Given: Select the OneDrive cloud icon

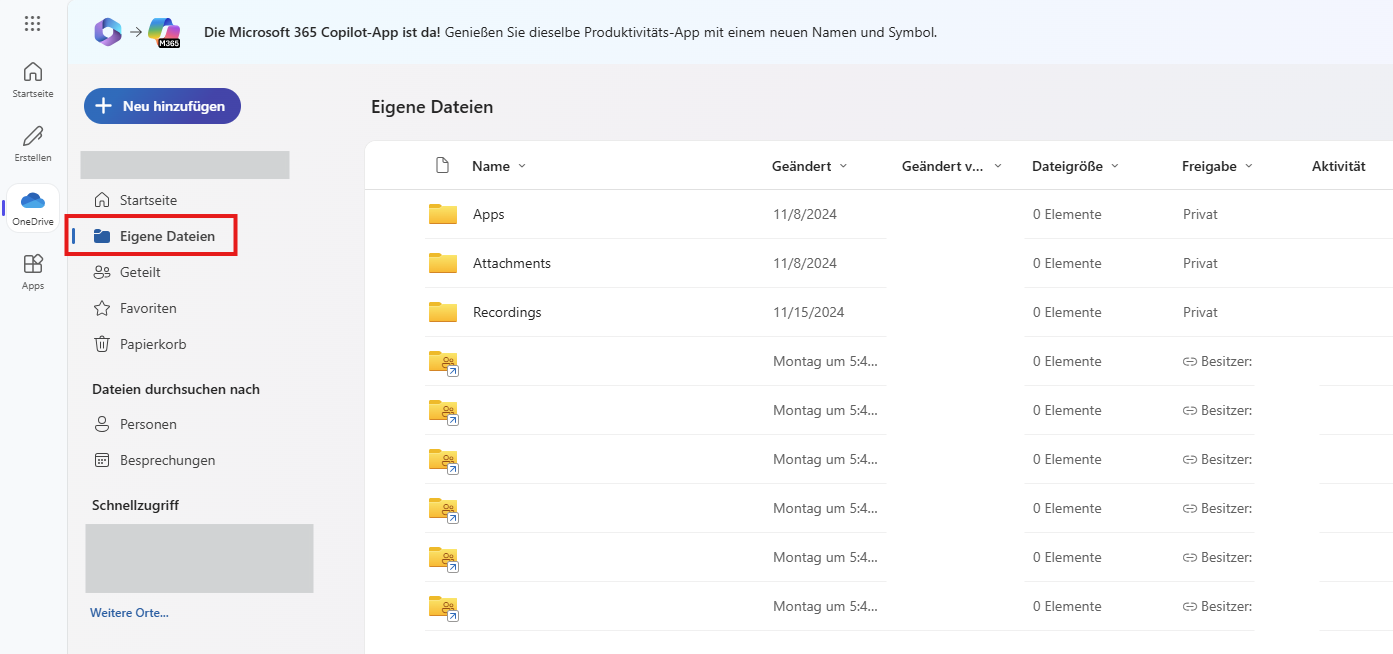Looking at the screenshot, I should [33, 201].
